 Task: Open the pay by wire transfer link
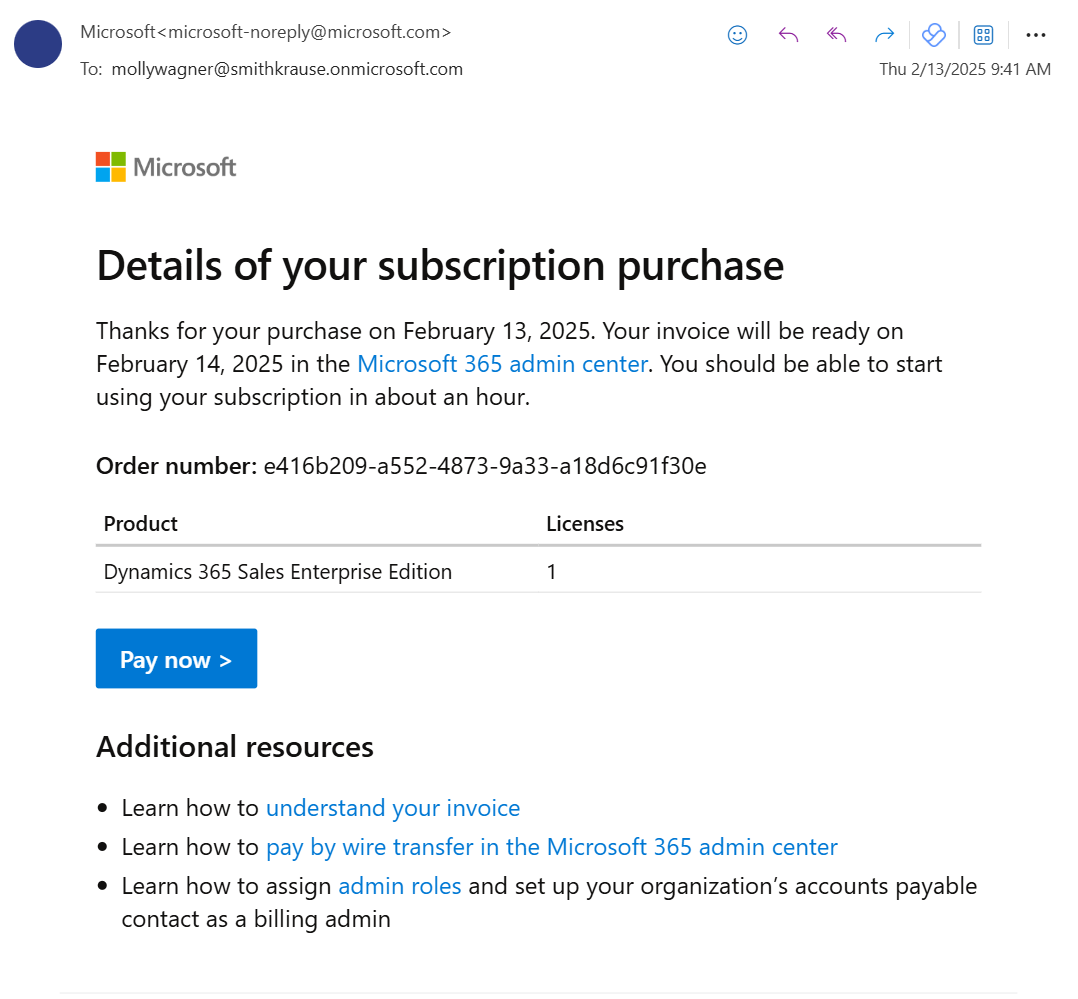[551, 847]
